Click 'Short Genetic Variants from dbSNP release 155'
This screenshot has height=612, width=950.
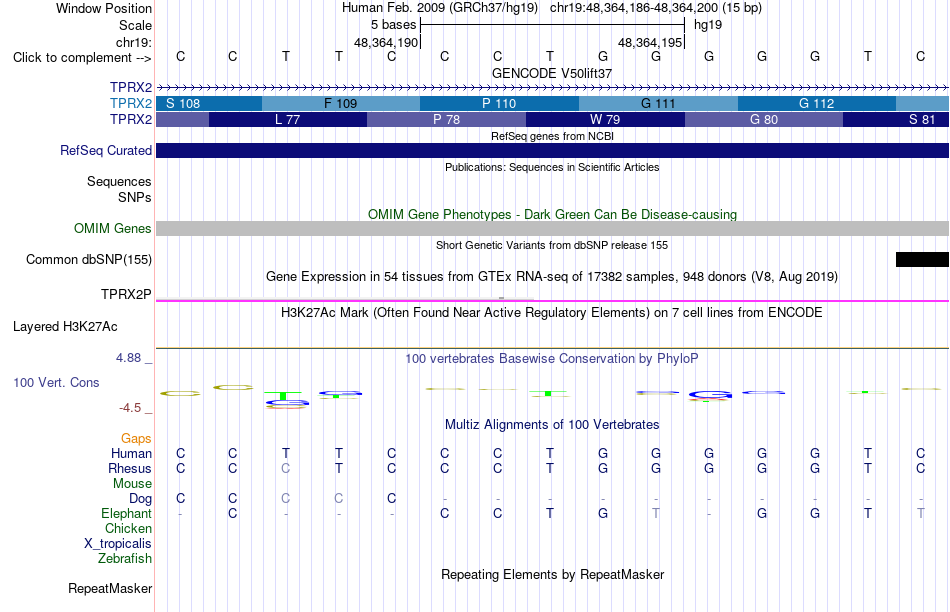pos(552,245)
